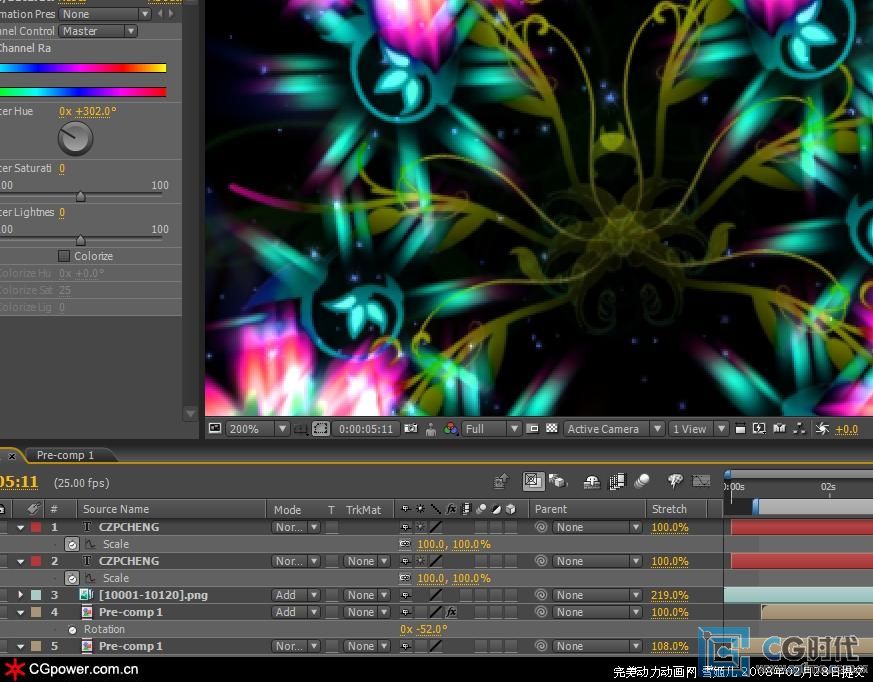
Task: Click the TrkMat column header
Action: pyautogui.click(x=364, y=509)
